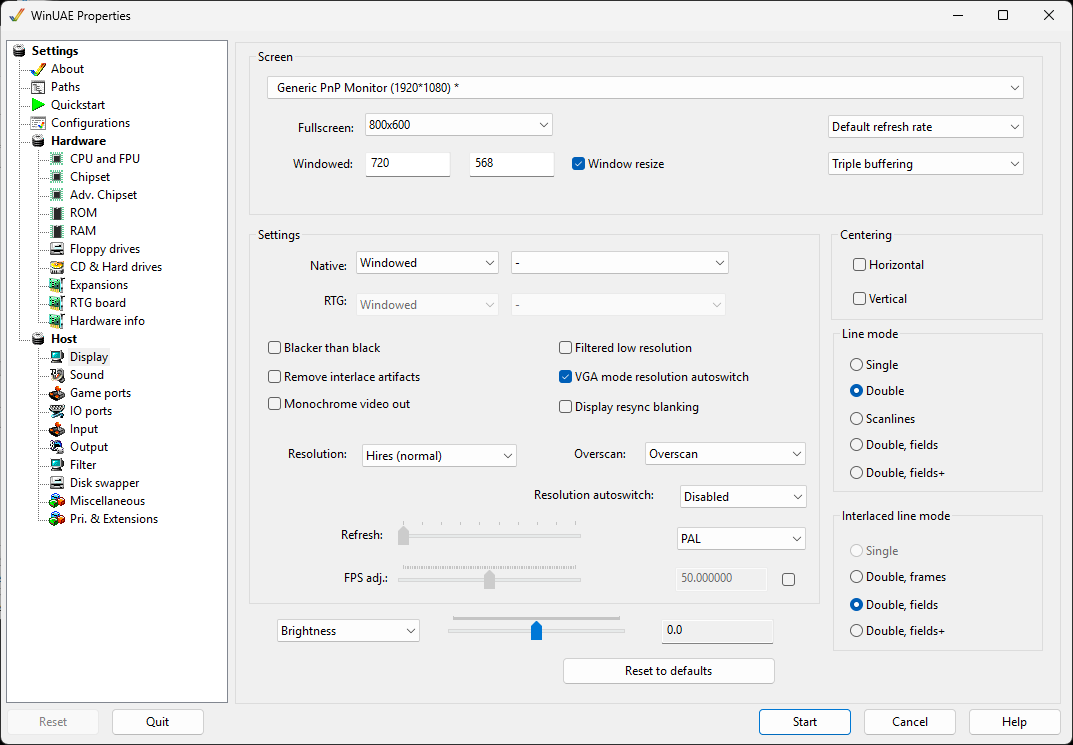Open the Default refresh rate dropdown
Screen dimensions: 1073x745
[x=926, y=127]
